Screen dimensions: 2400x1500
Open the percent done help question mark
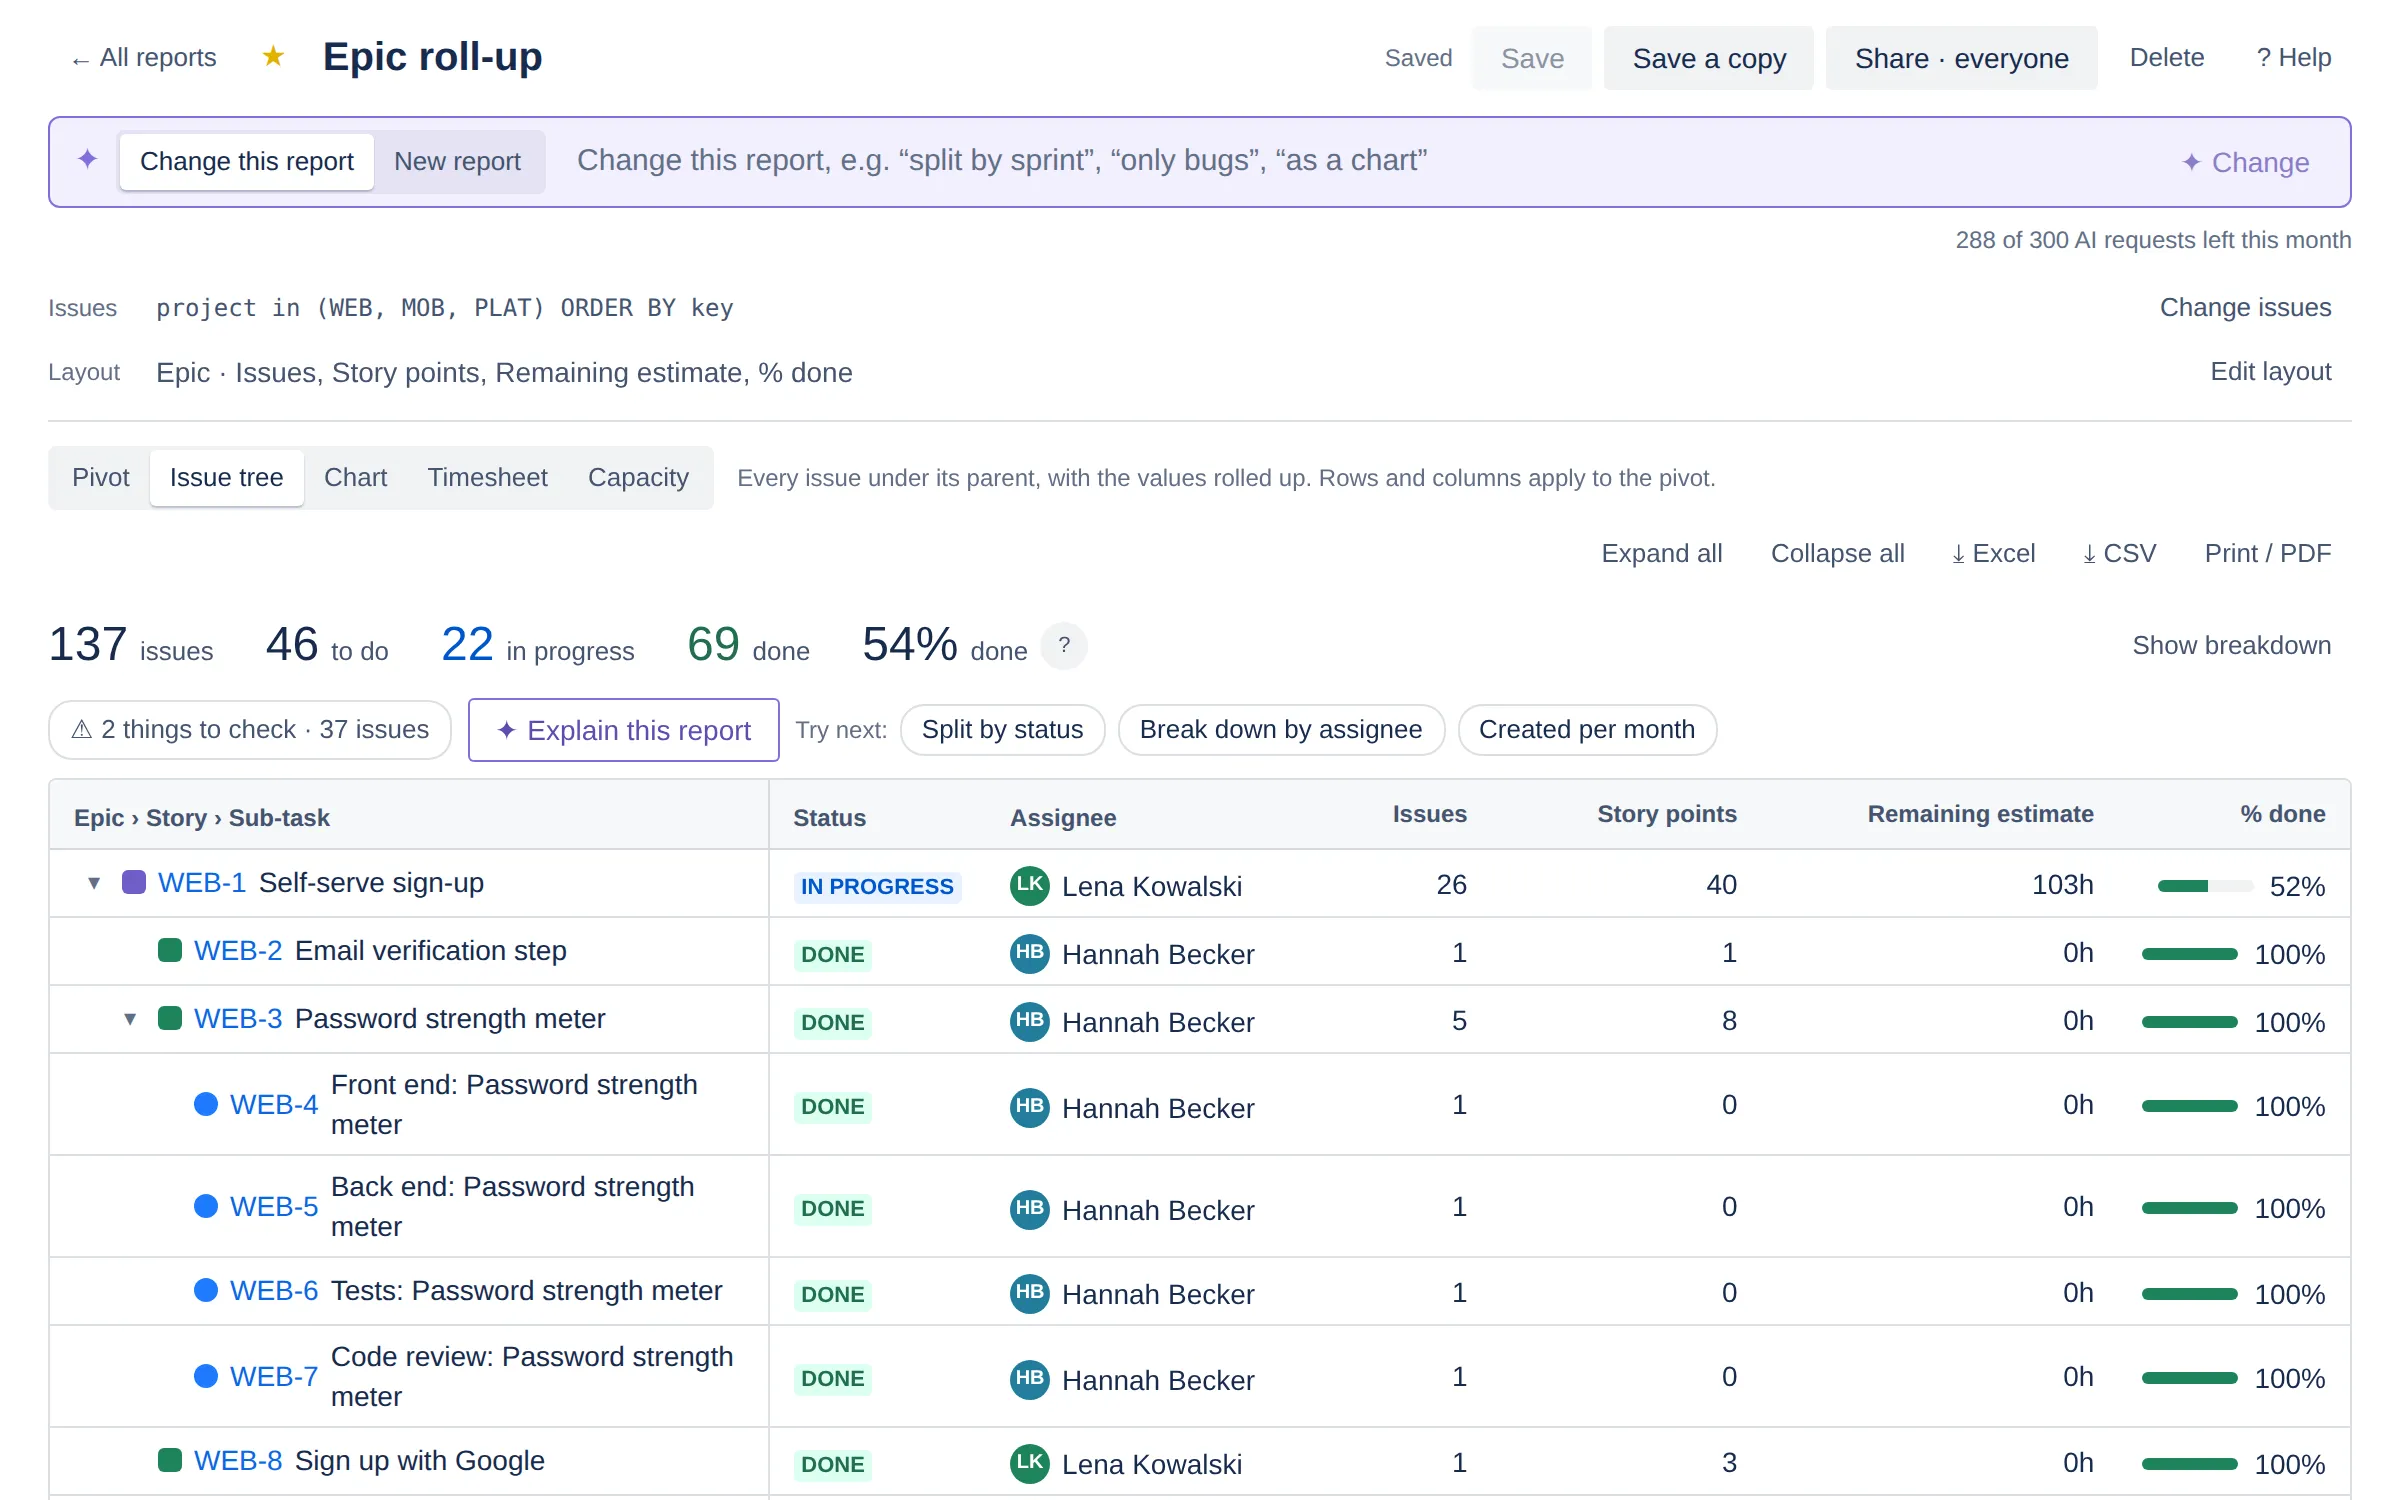coord(1064,646)
